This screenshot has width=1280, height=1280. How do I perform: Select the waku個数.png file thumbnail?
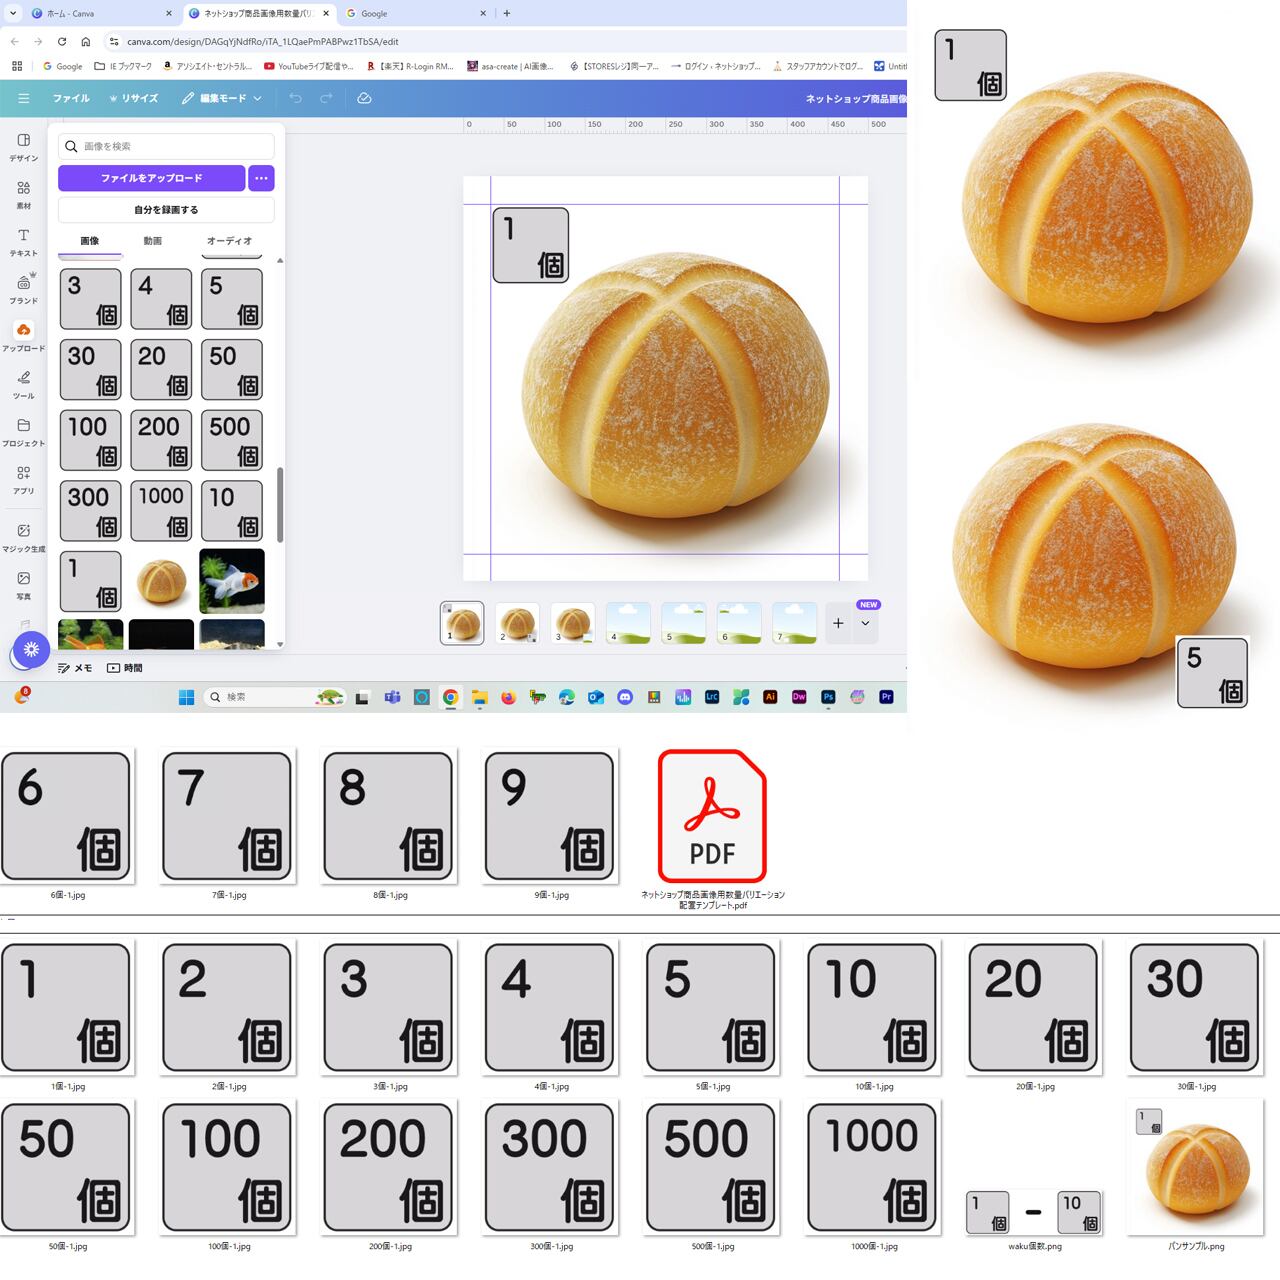click(x=1034, y=1212)
